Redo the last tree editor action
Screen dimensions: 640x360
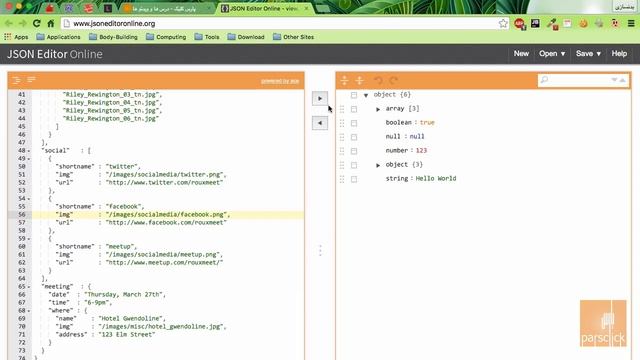tap(393, 80)
